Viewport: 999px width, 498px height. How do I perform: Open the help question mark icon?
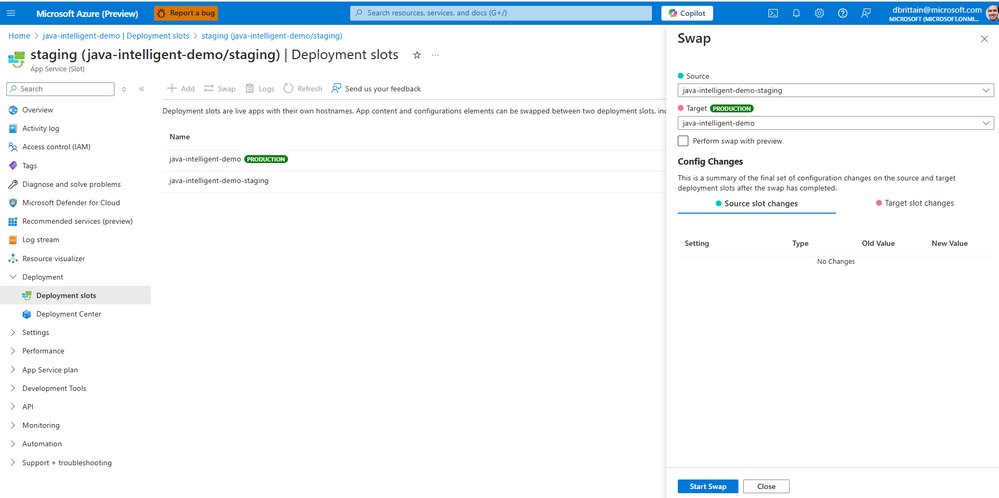click(842, 13)
